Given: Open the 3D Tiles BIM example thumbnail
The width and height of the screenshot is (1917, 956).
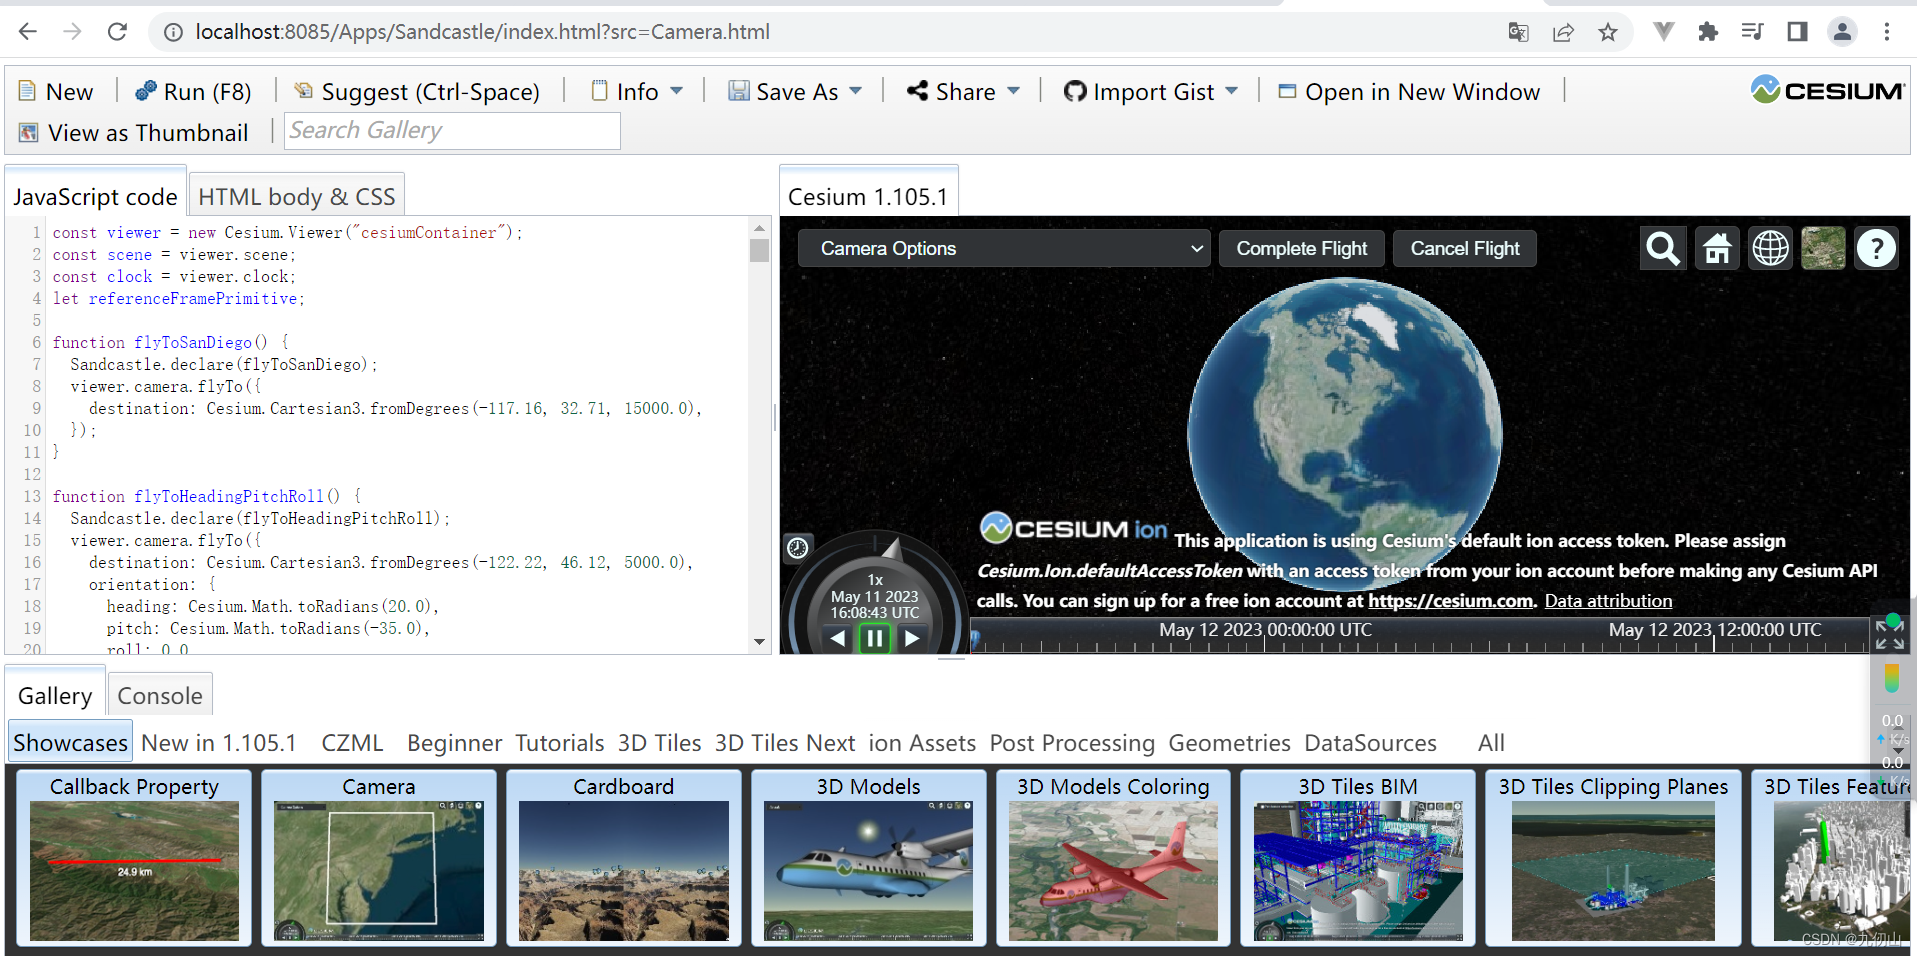Looking at the screenshot, I should [1358, 857].
